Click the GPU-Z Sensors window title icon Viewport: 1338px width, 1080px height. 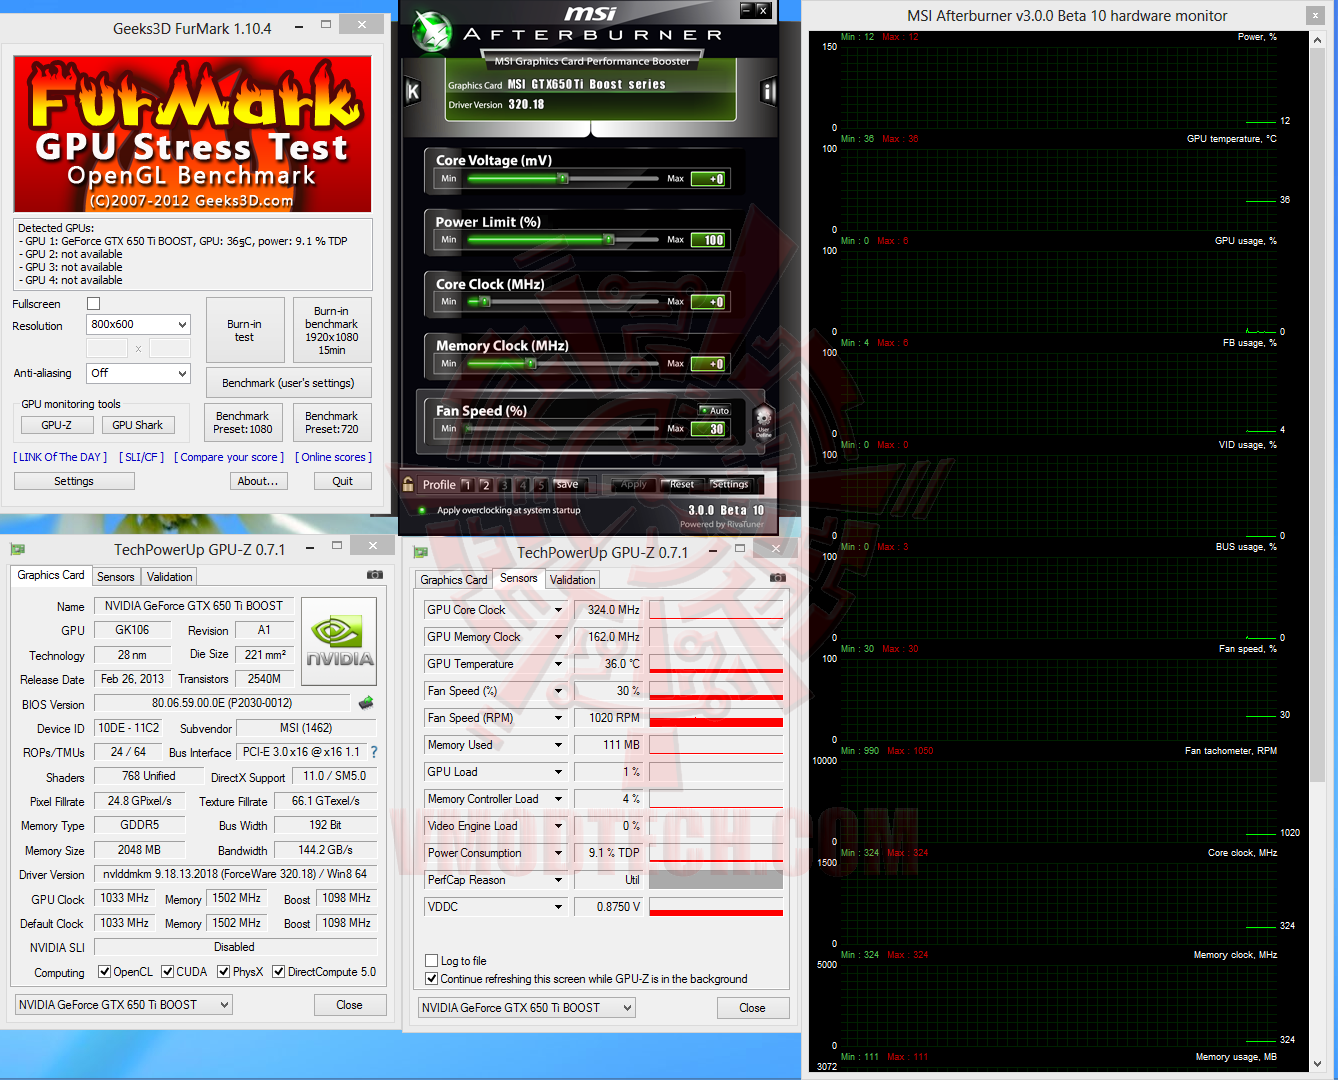point(420,552)
